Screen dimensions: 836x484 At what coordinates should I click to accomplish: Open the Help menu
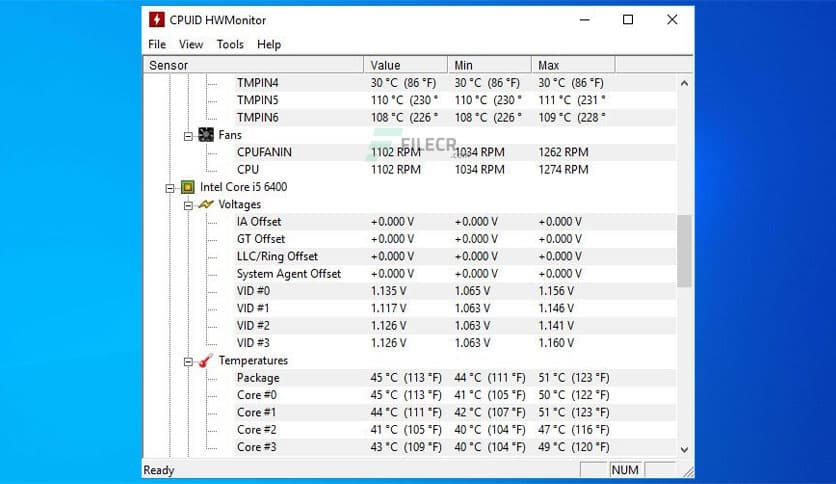click(x=269, y=44)
